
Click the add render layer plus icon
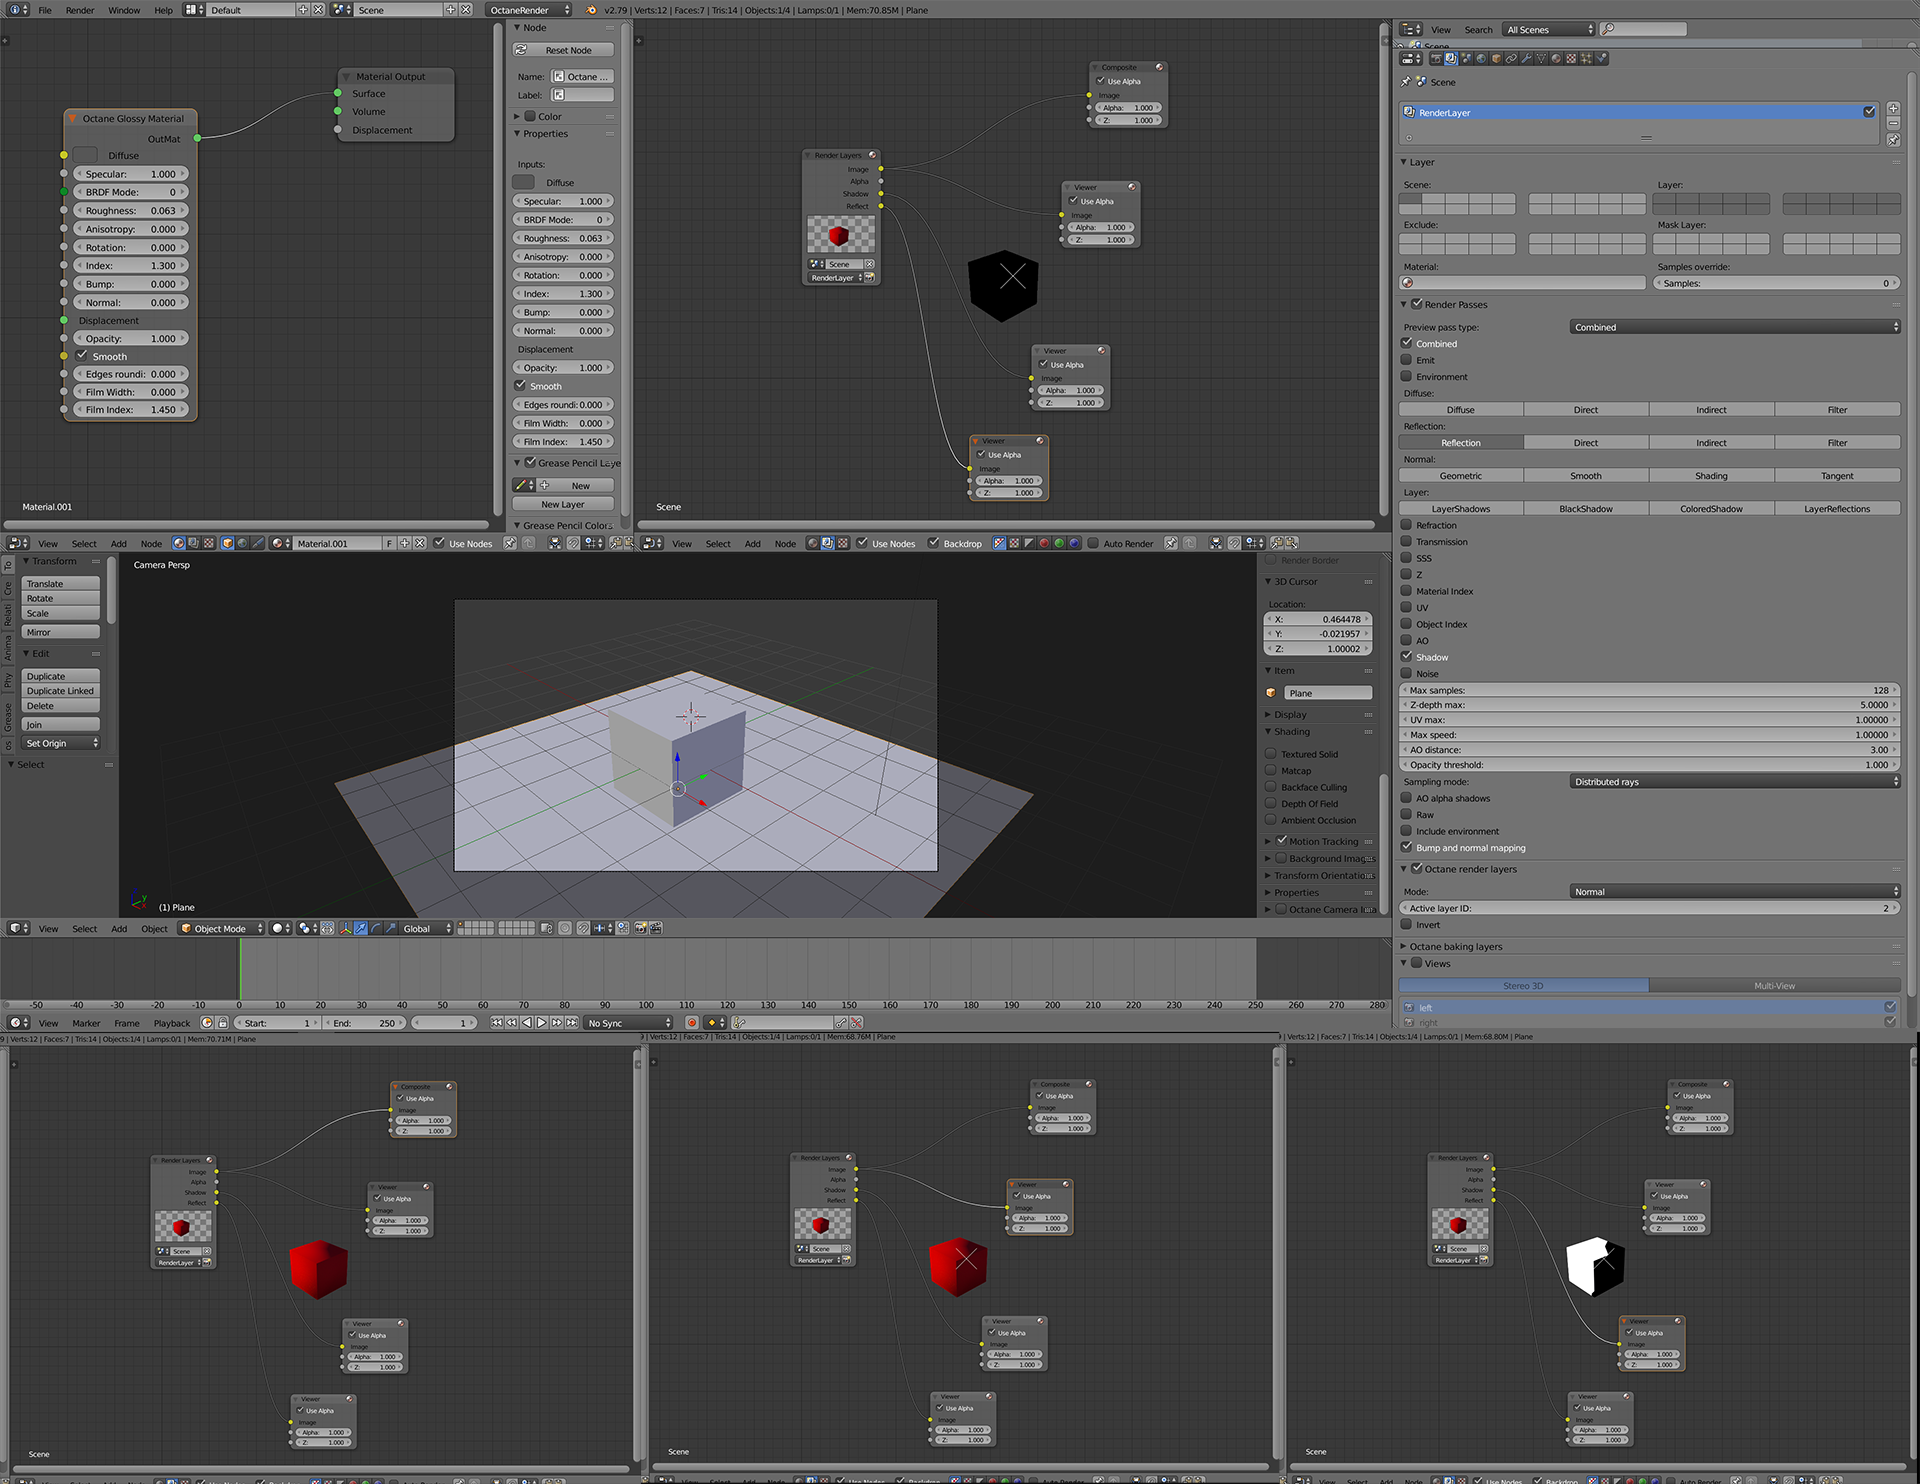point(1893,108)
